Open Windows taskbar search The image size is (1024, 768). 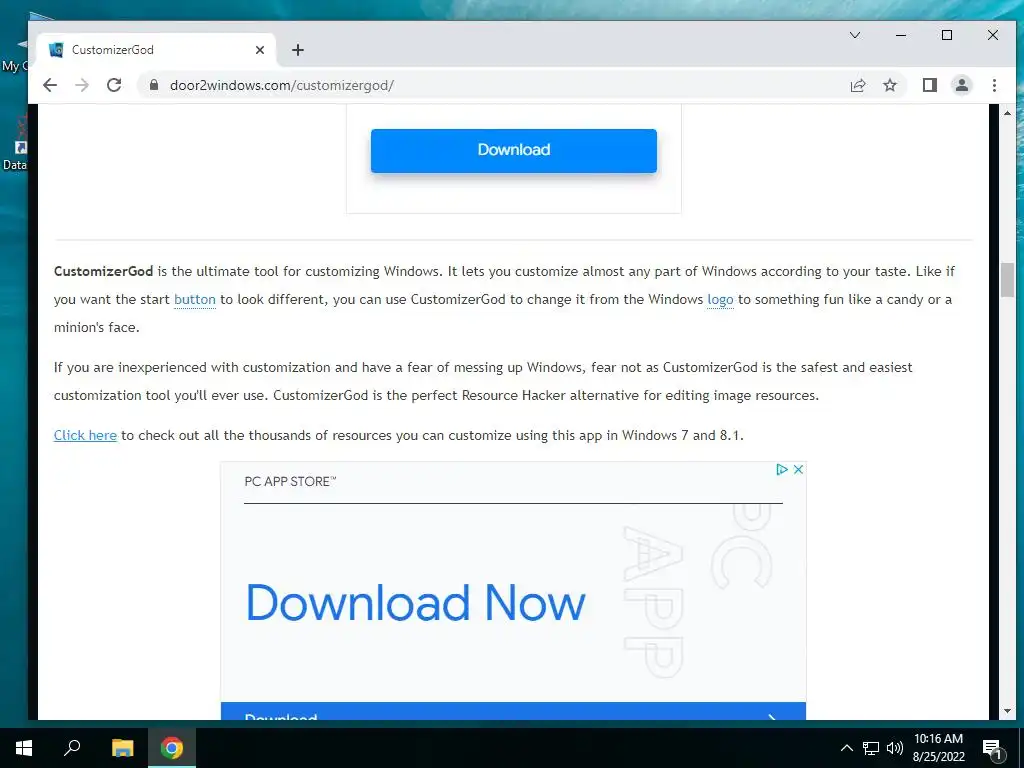point(72,748)
